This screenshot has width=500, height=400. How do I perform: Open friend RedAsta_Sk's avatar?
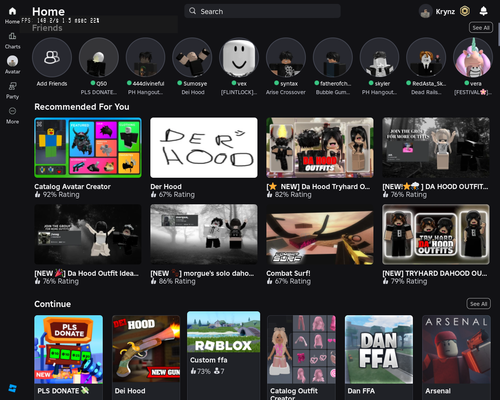(x=426, y=57)
